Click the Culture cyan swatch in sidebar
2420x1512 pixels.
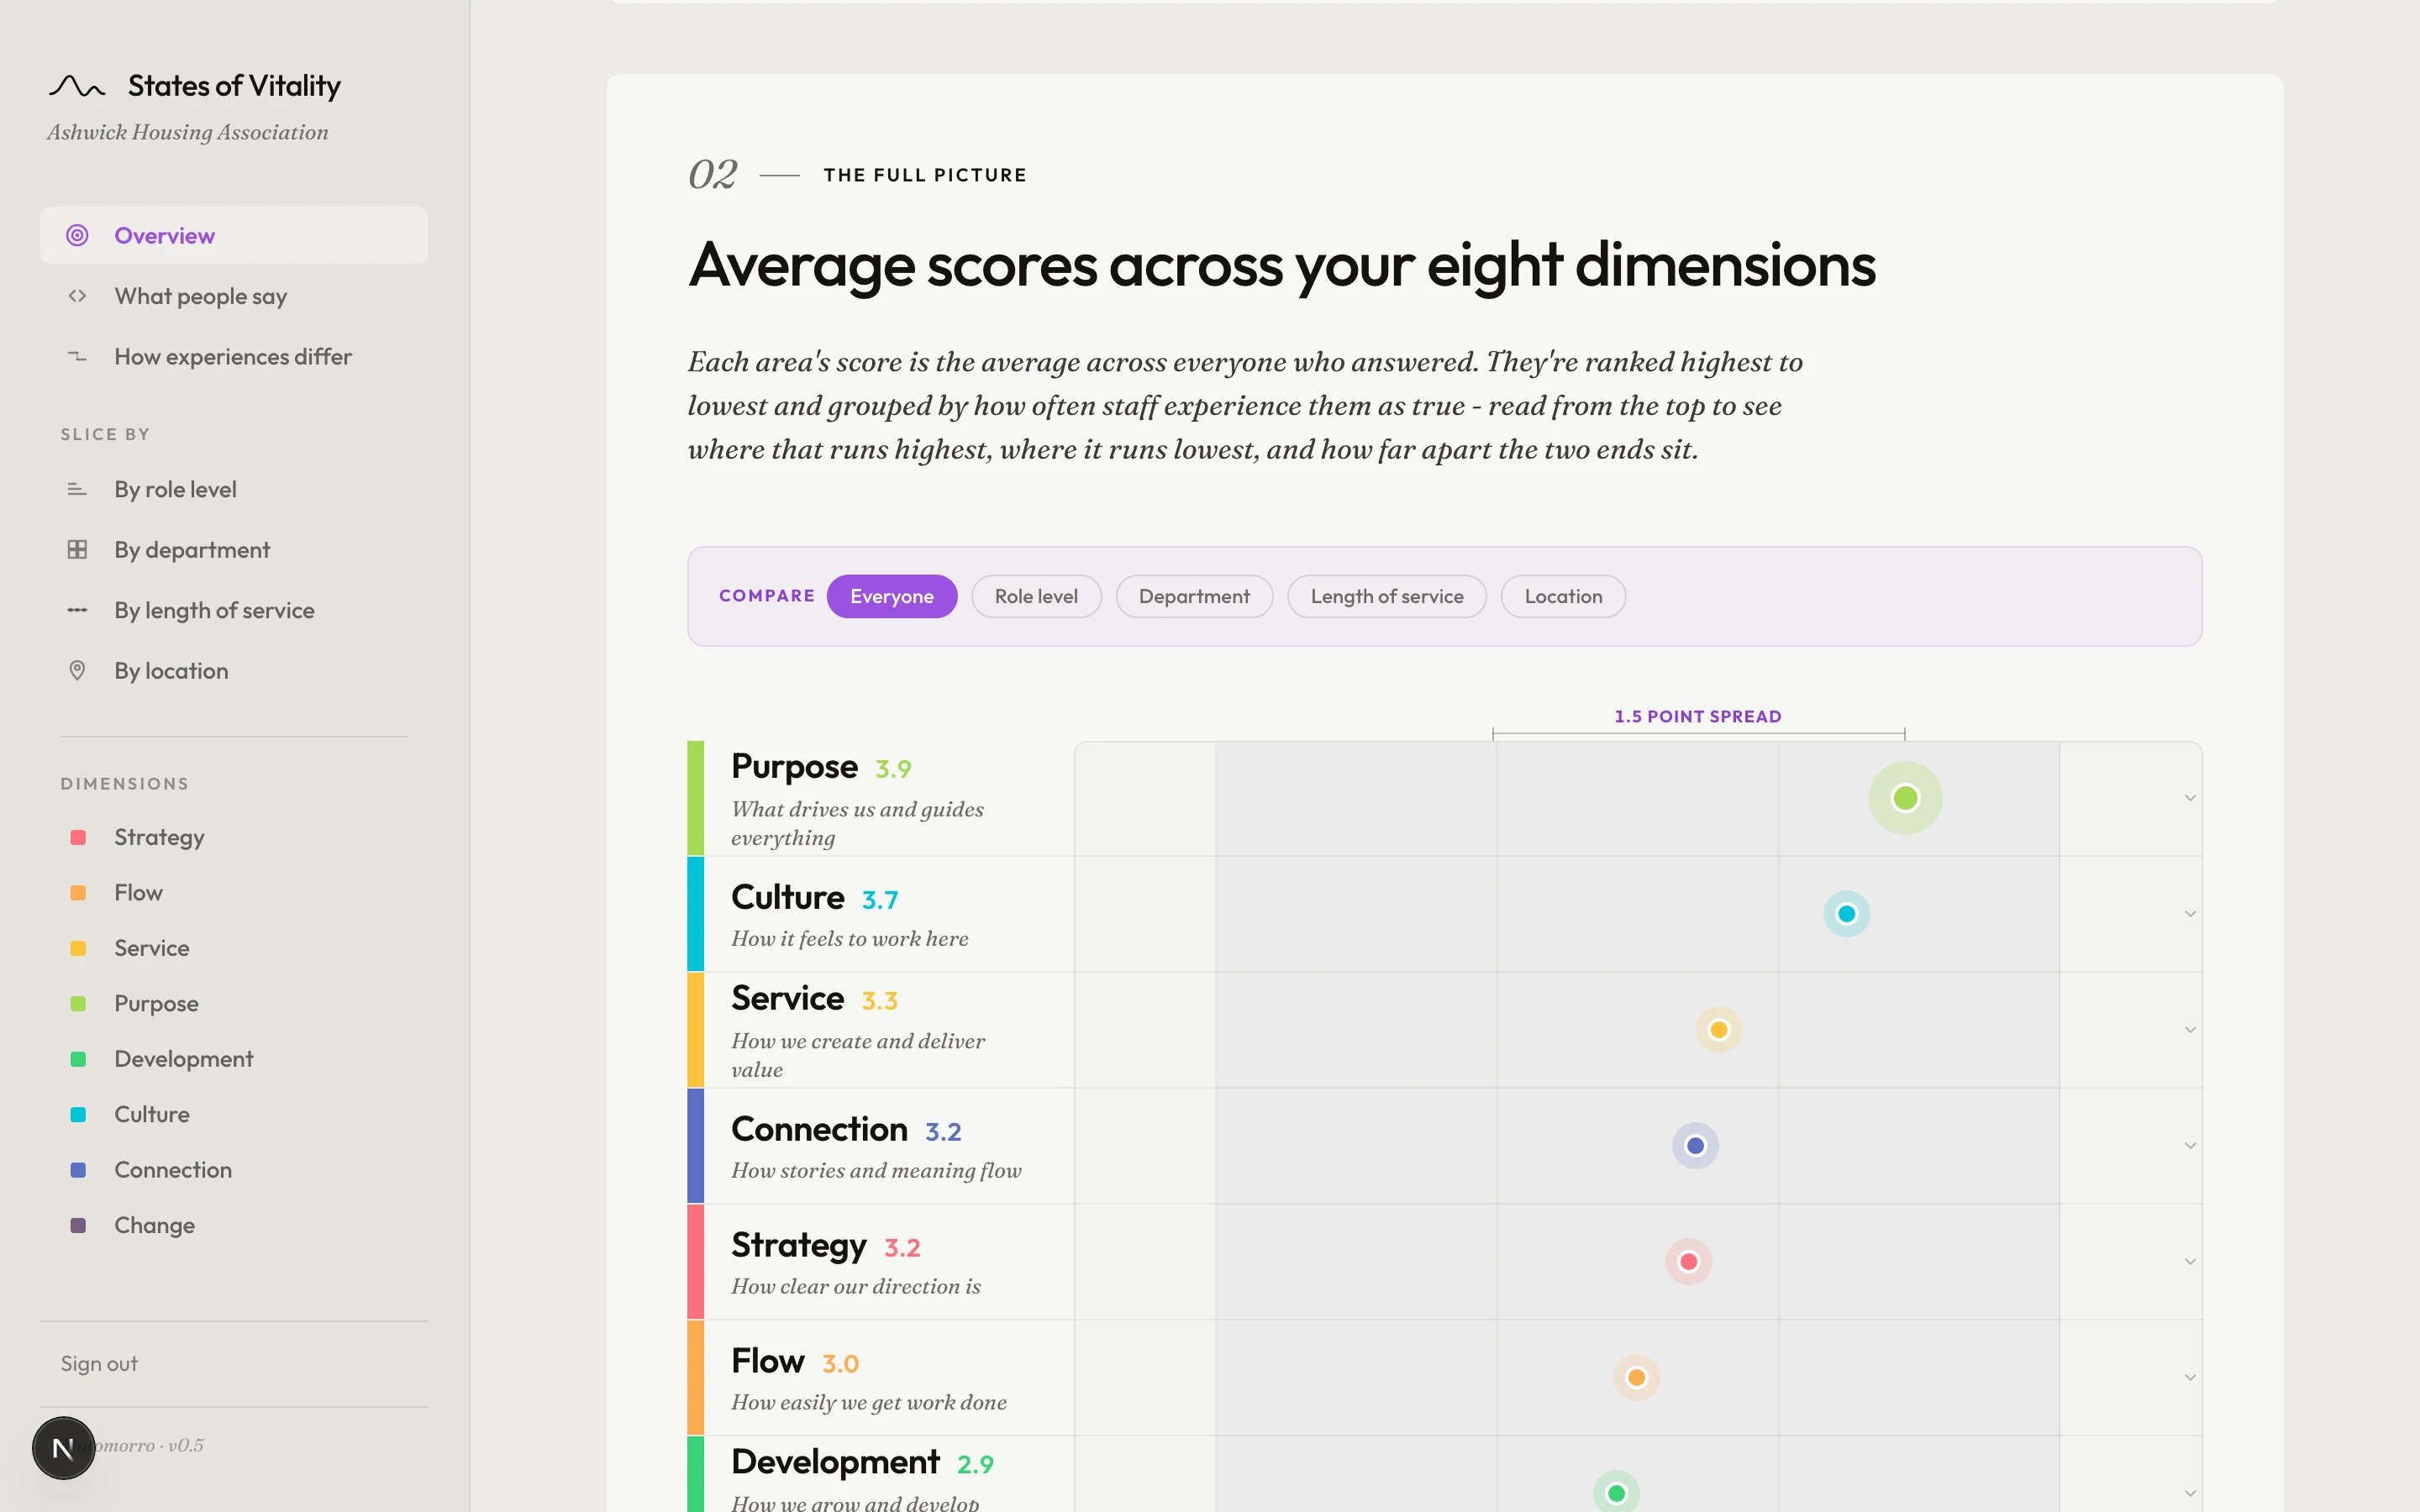coord(78,1114)
